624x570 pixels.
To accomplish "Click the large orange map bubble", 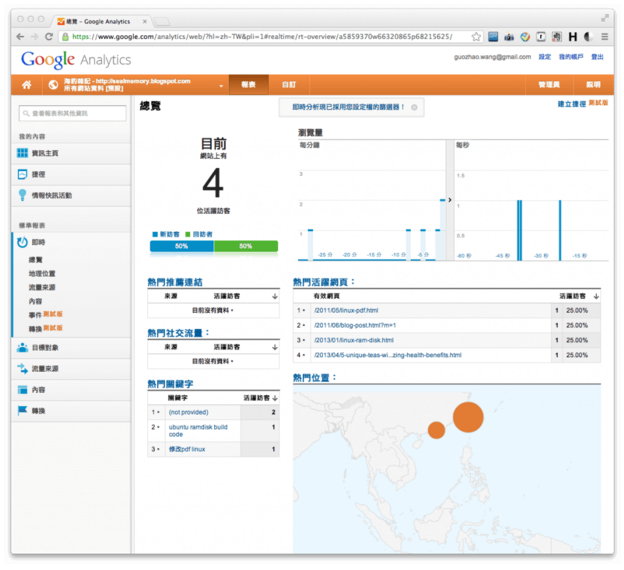I will [468, 417].
